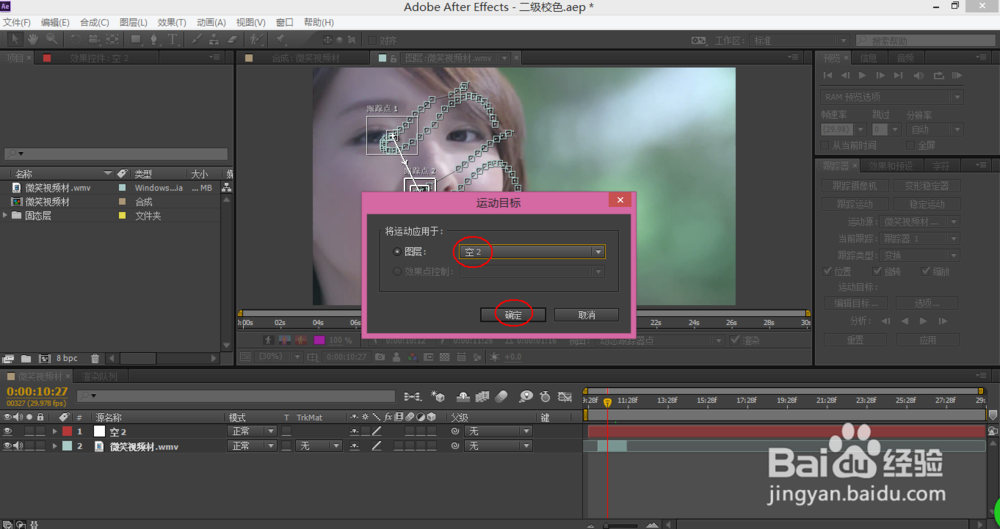Click the composition mini-flowchart icon in timeline
This screenshot has height=529, width=1000.
413,396
